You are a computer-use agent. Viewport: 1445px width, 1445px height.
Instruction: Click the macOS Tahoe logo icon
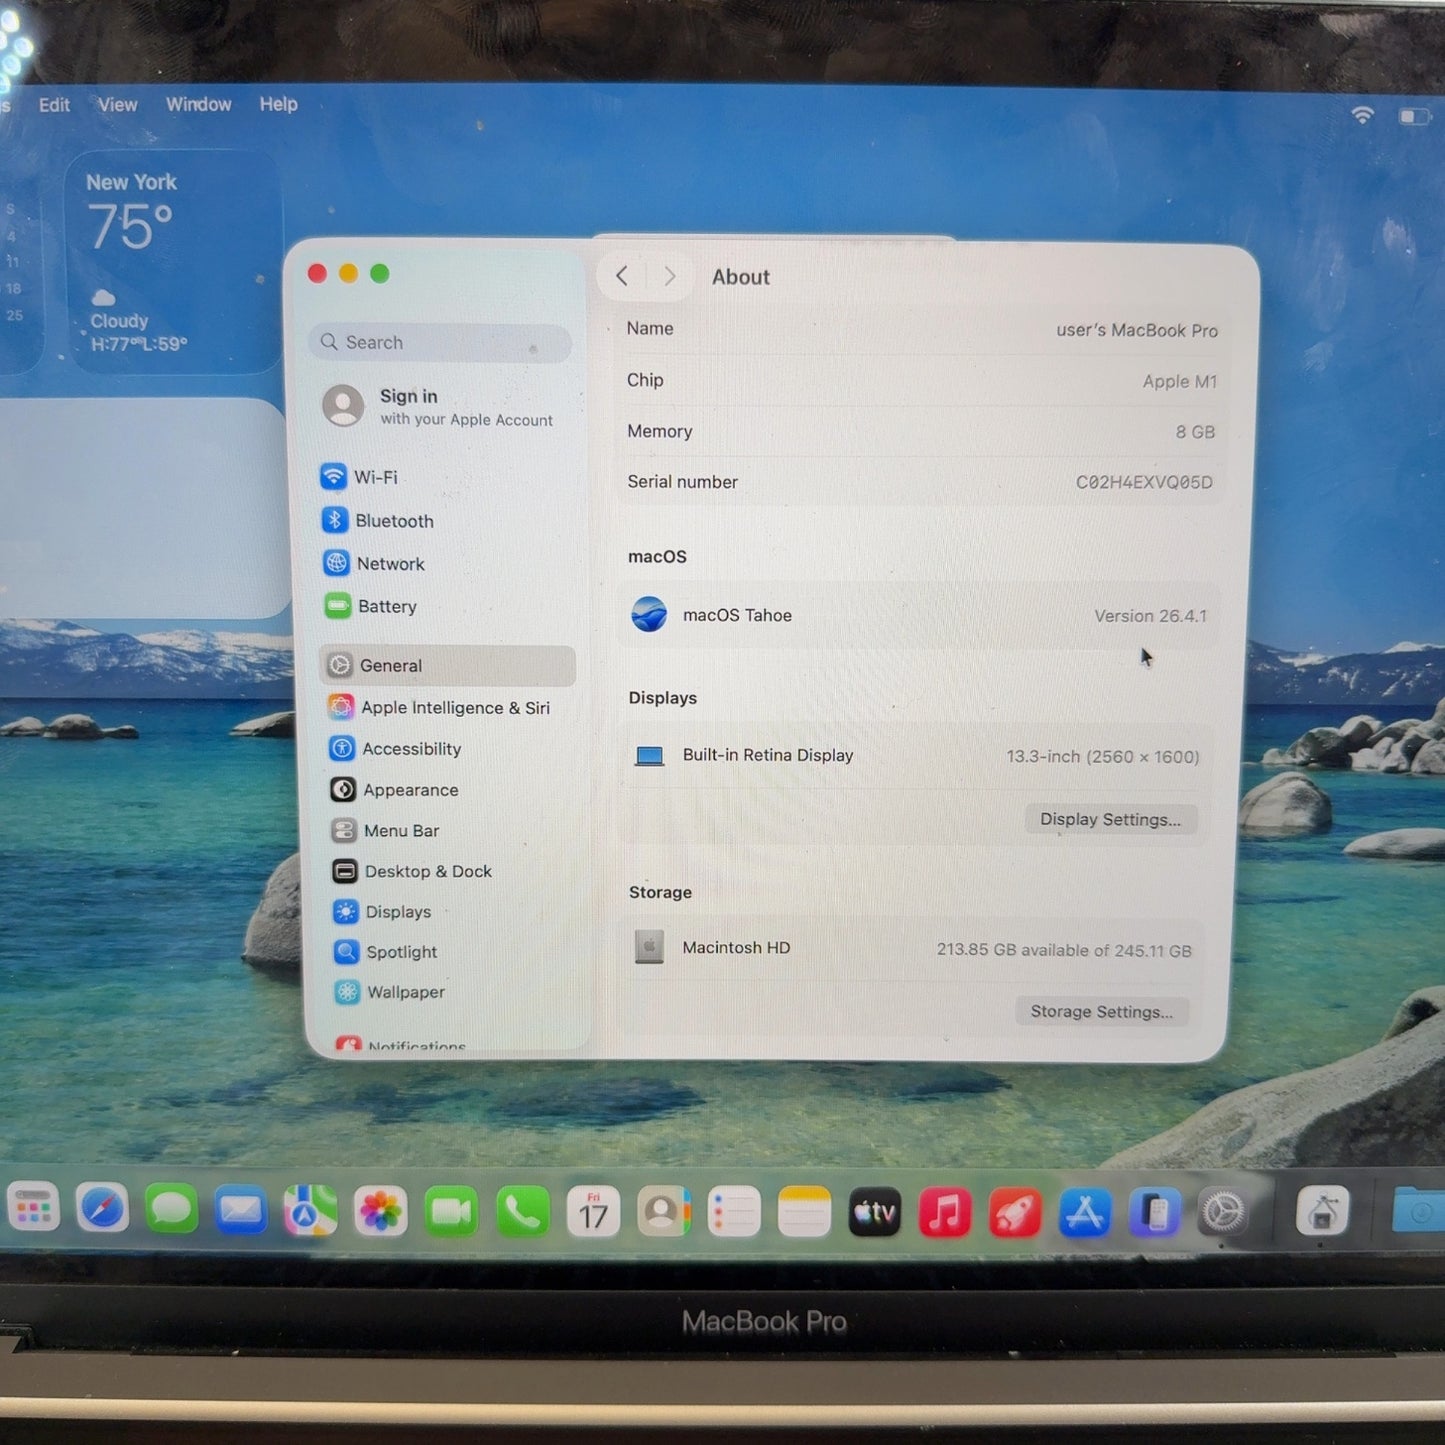point(649,614)
